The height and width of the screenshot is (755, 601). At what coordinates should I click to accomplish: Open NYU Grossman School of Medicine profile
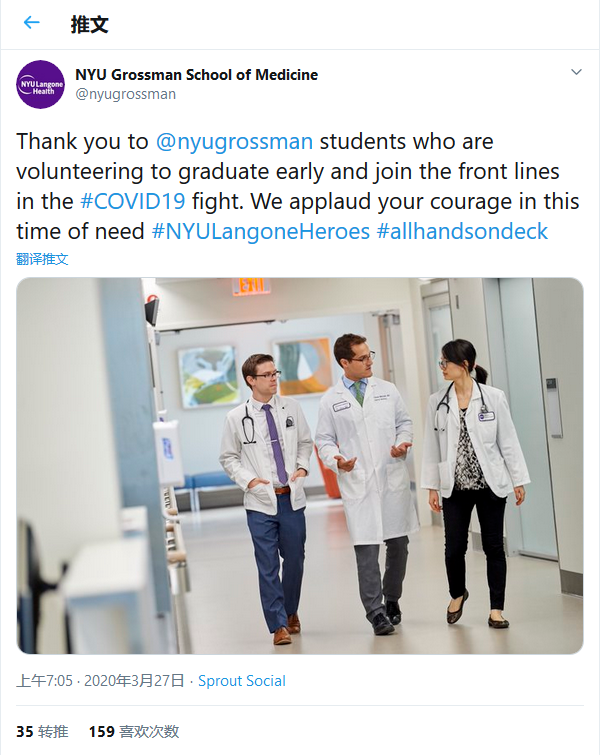(x=196, y=75)
